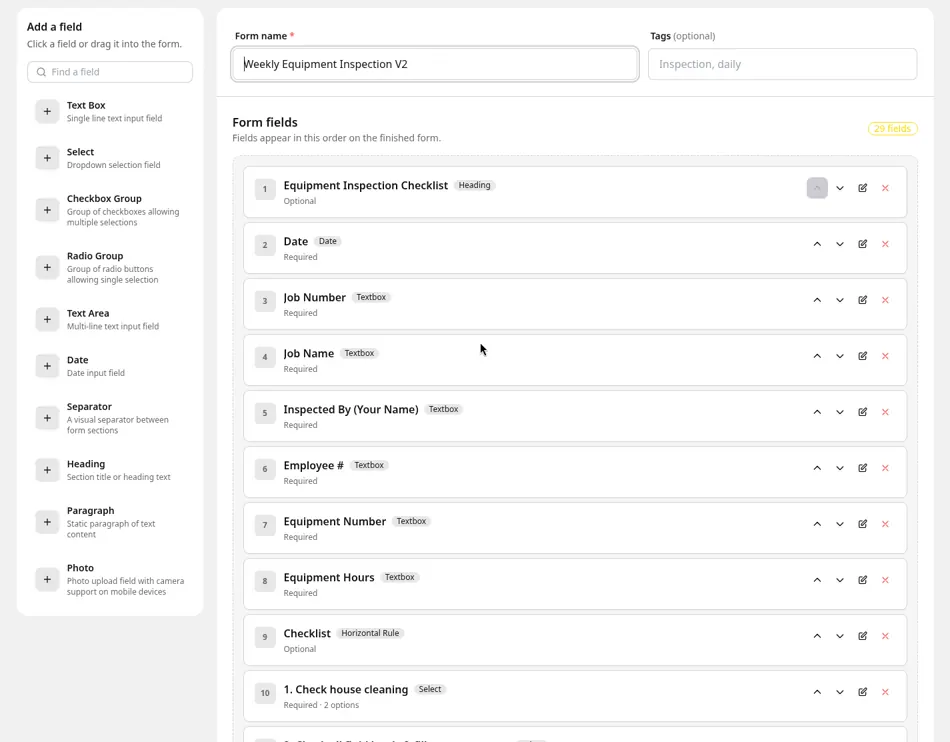Move Inspected By field down

(x=840, y=412)
